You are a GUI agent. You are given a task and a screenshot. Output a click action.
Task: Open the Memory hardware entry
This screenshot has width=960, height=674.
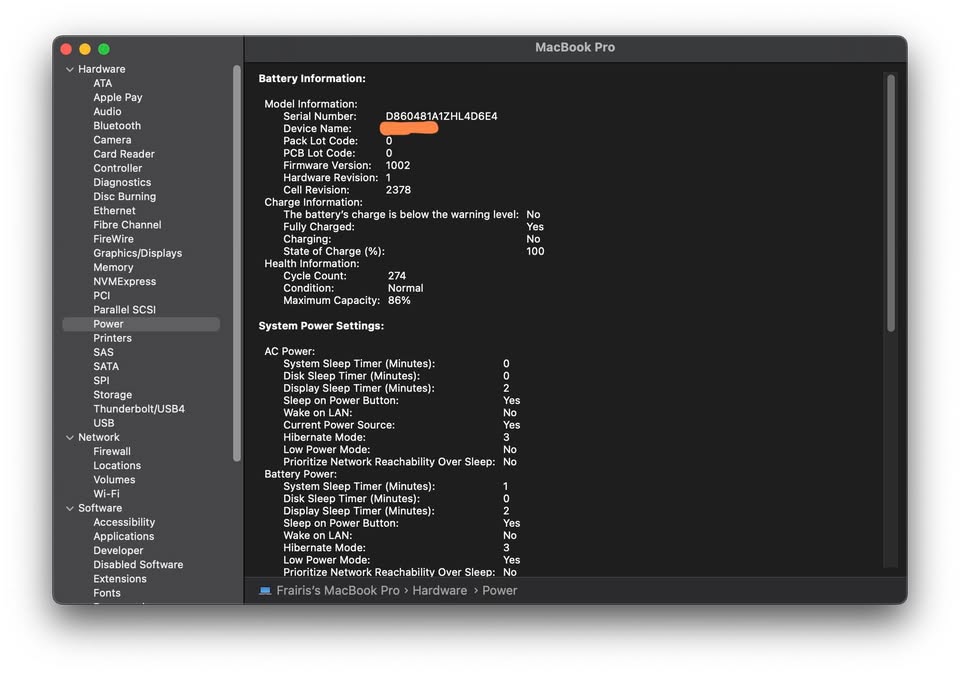[113, 268]
